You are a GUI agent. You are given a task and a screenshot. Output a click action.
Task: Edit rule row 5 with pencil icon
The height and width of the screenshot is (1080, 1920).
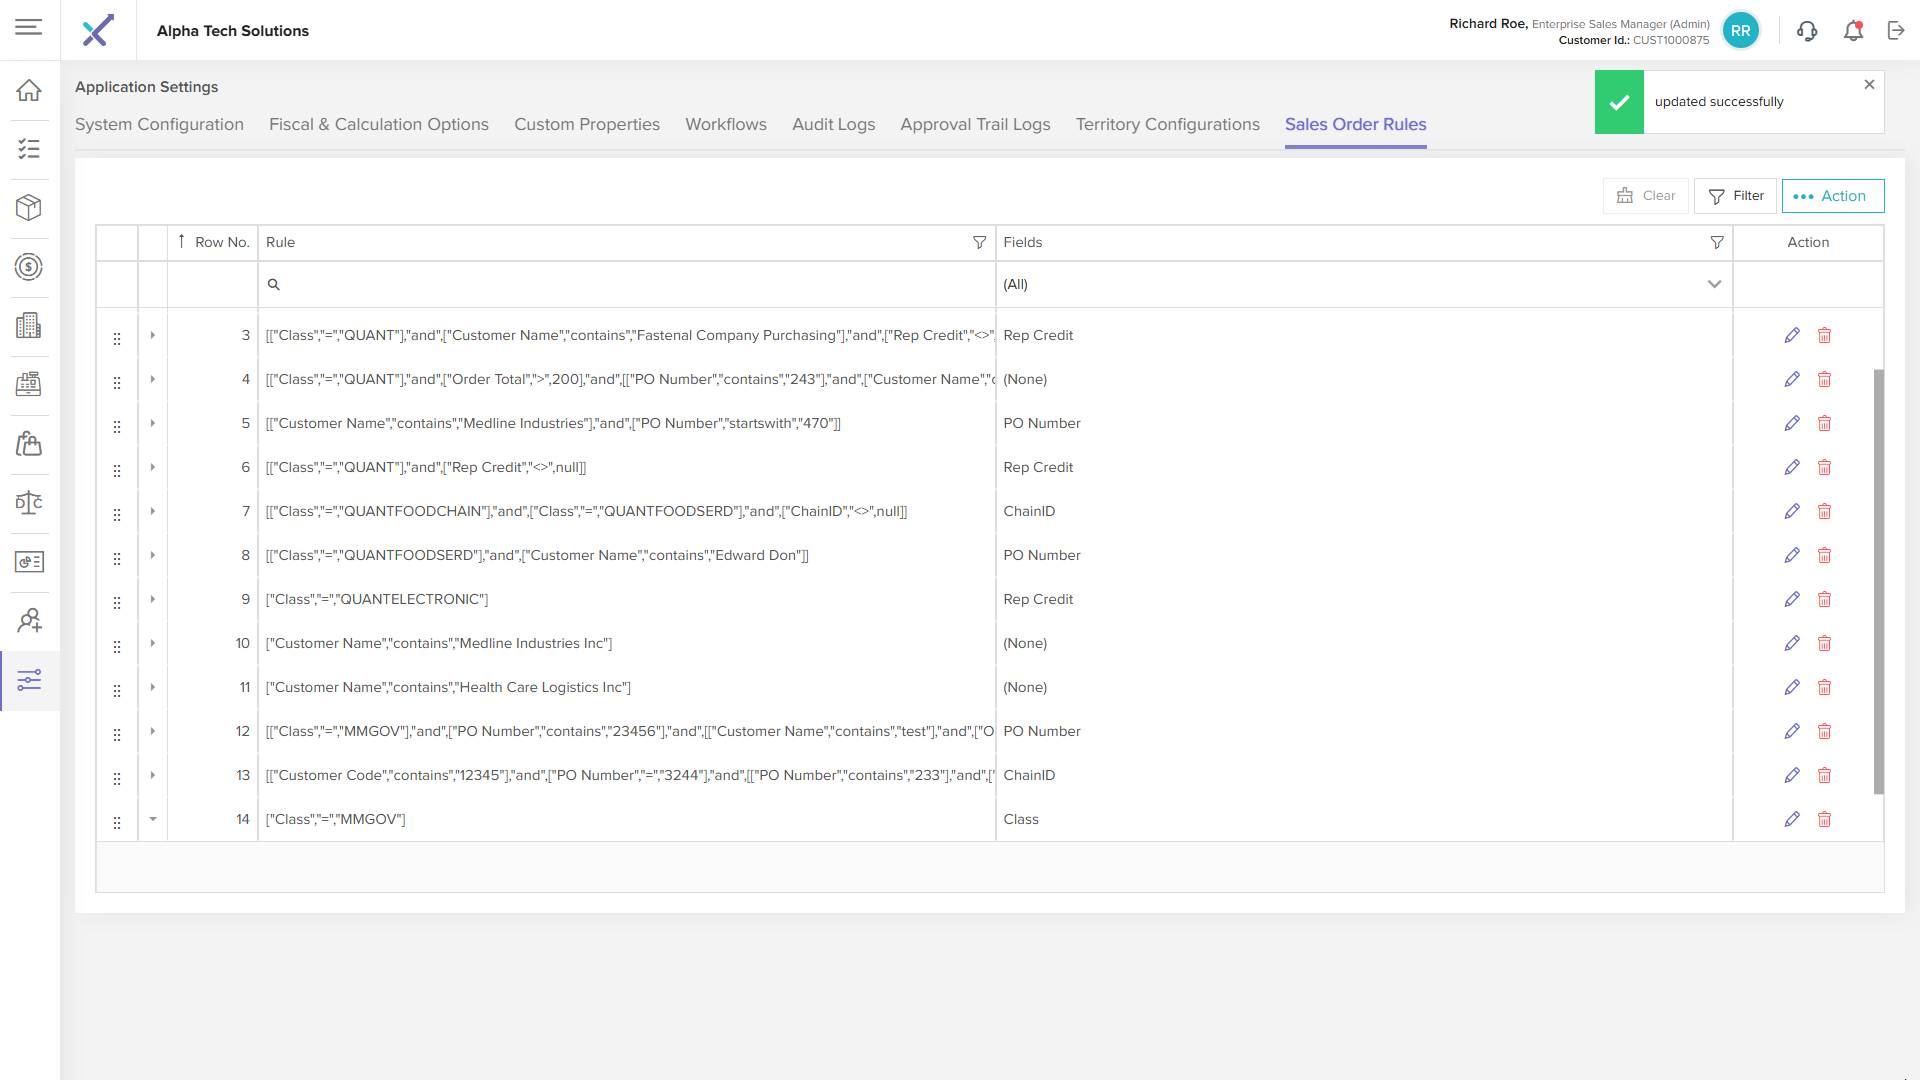point(1791,423)
